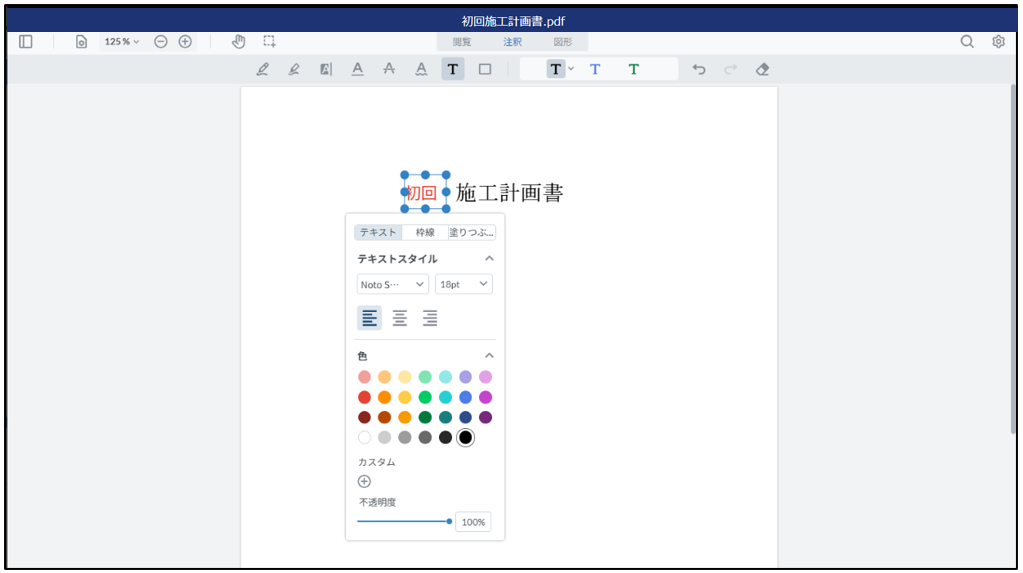
Task: Open the settings gear icon
Action: (x=998, y=42)
